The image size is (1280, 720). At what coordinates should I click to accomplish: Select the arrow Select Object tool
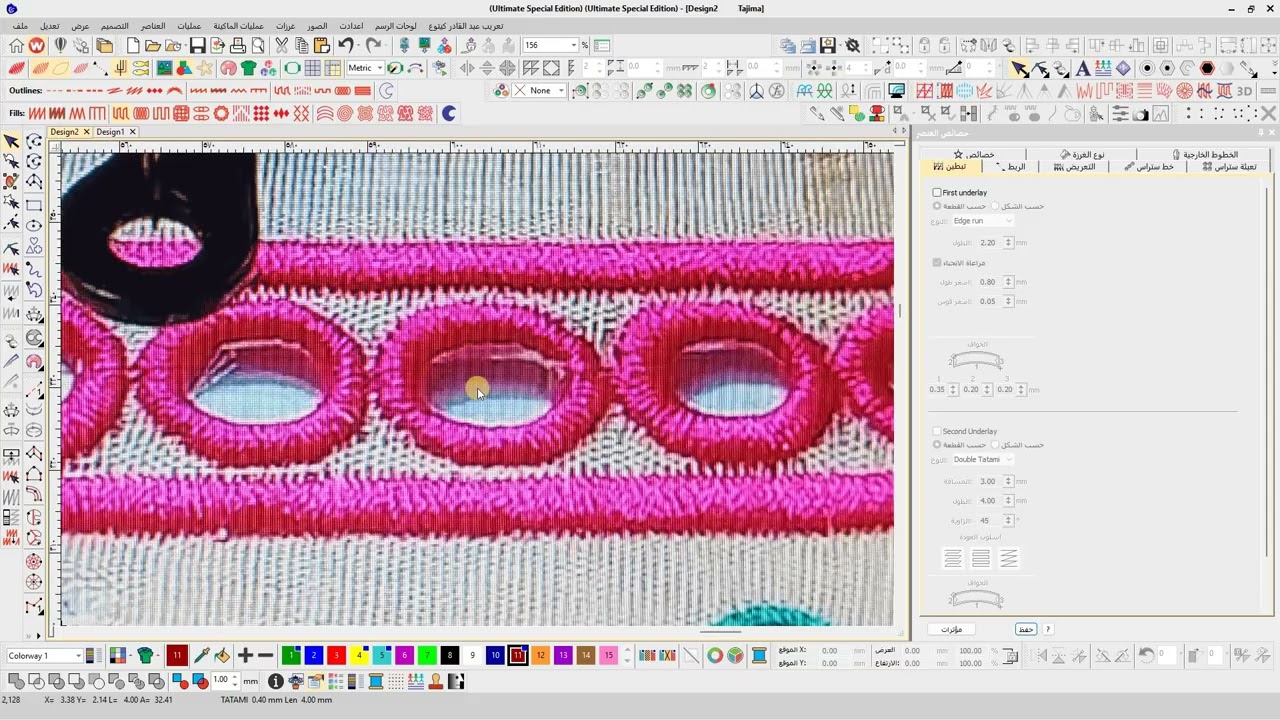click(x=12, y=141)
